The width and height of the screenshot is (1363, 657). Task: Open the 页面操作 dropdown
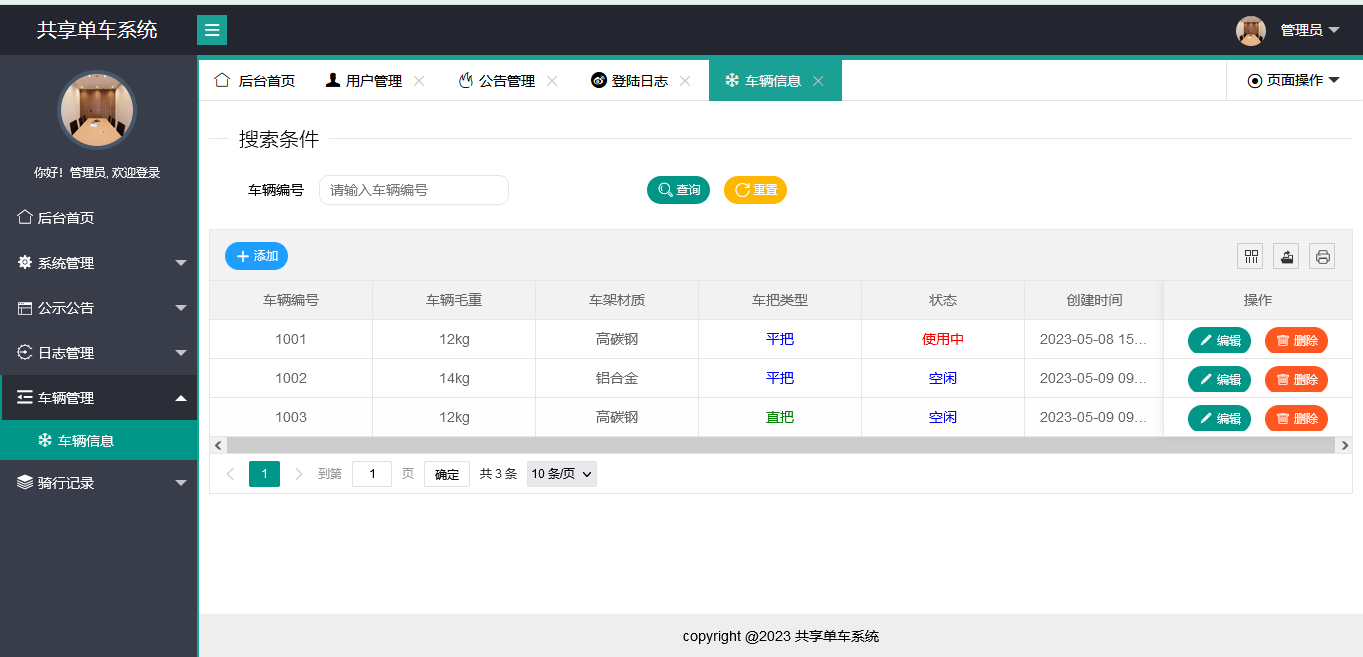(x=1294, y=81)
